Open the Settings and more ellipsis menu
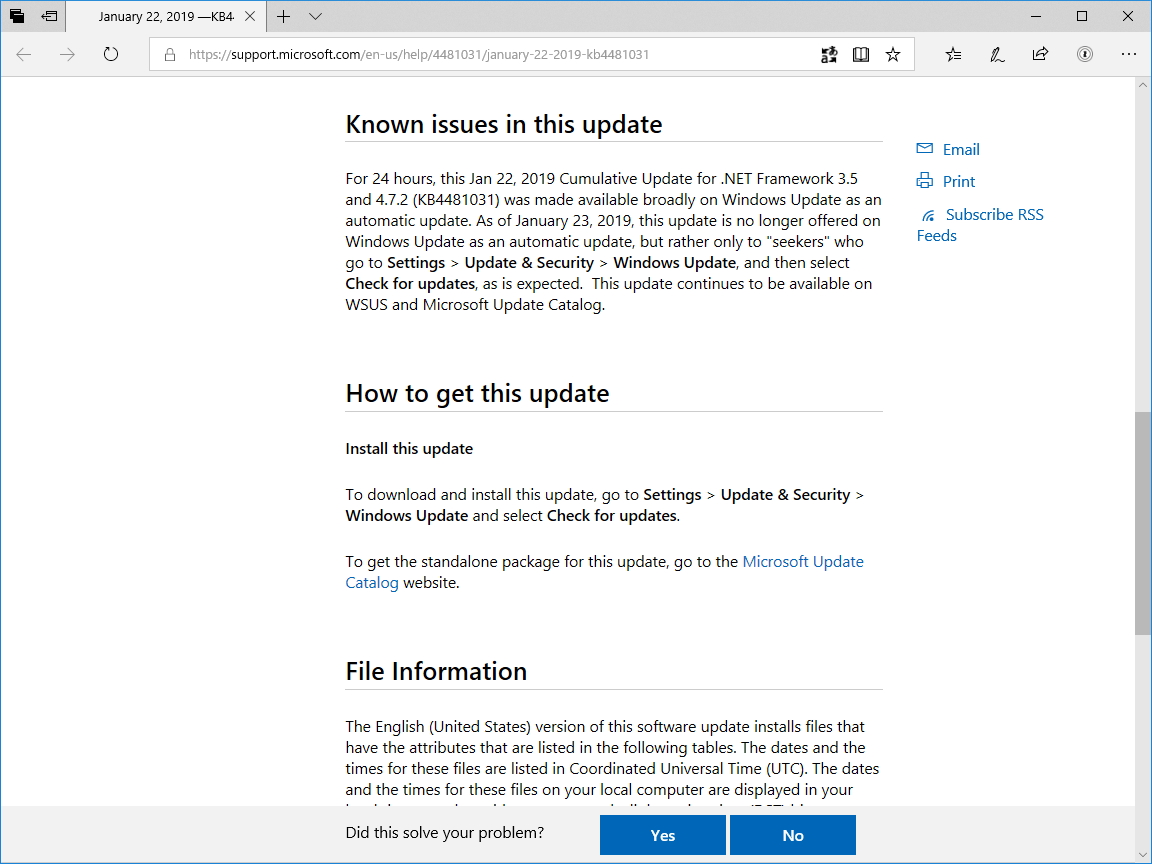Screen dimensions: 1152x864 [x=1128, y=54]
